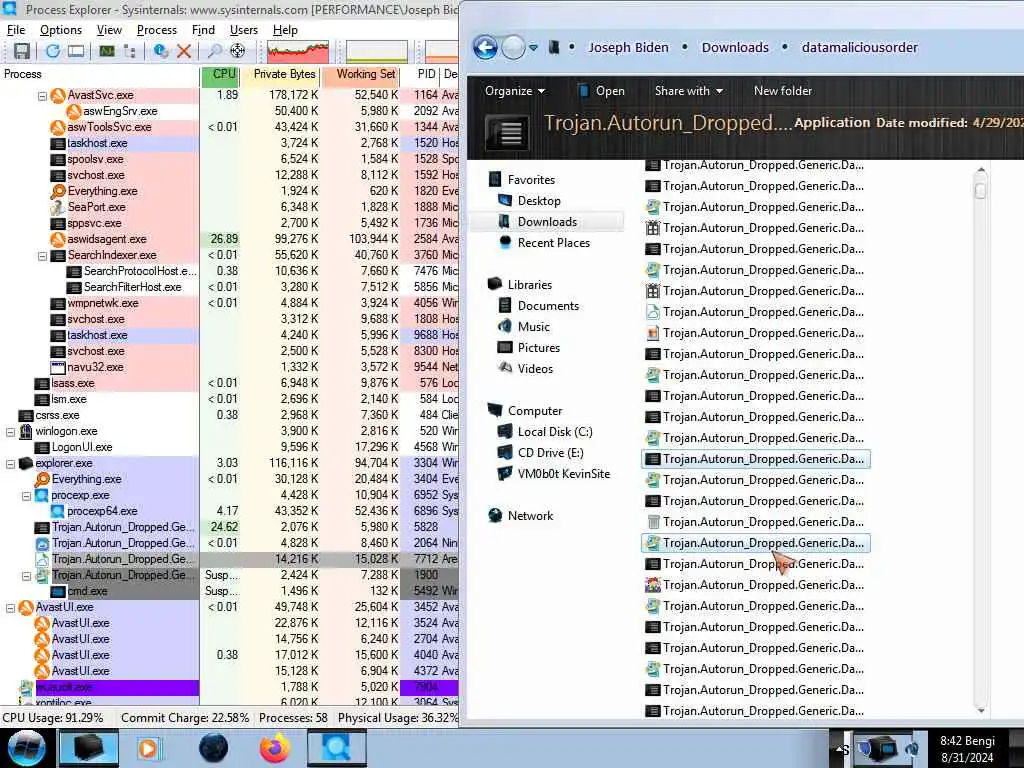Image resolution: width=1024 pixels, height=768 pixels.
Task: Collapse the SearchIndexer.exe tree node
Action: 42,256
